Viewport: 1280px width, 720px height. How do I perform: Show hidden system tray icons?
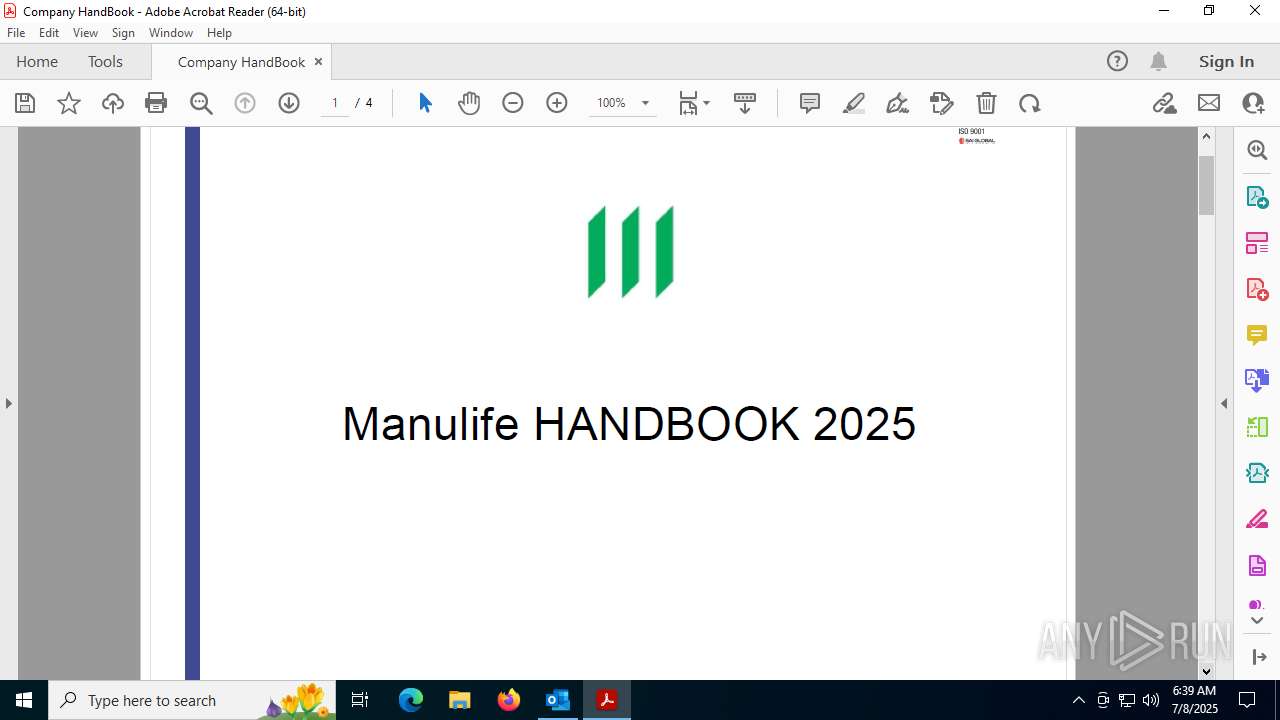tap(1078, 700)
